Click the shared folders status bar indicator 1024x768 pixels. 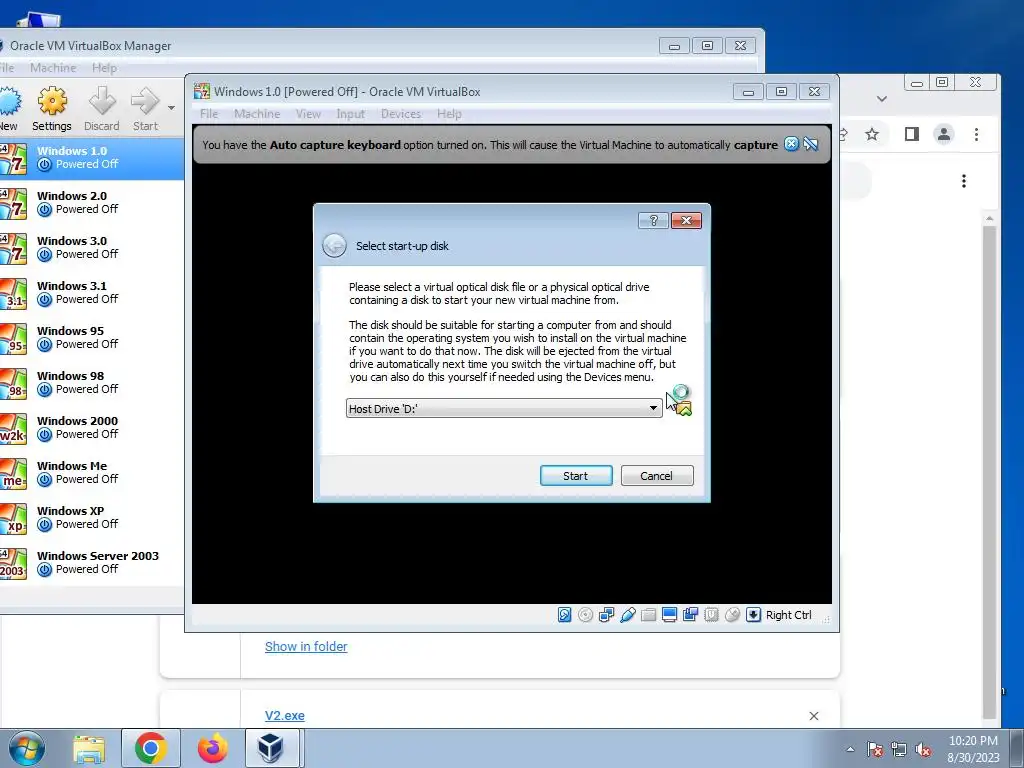pyautogui.click(x=648, y=615)
